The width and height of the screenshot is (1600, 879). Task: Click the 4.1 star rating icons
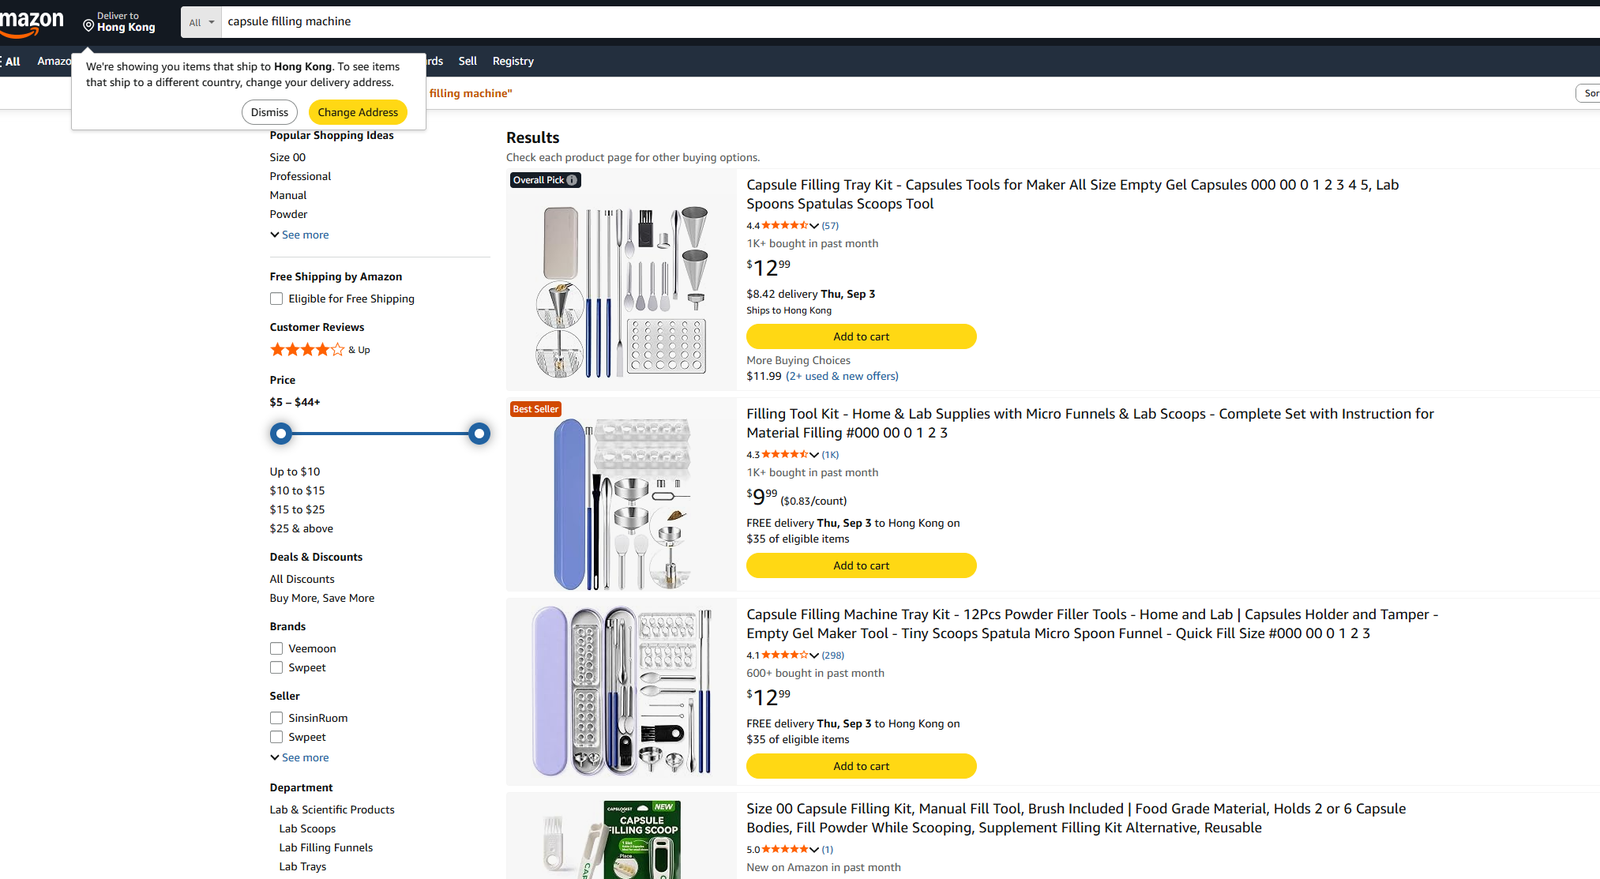[x=785, y=656]
